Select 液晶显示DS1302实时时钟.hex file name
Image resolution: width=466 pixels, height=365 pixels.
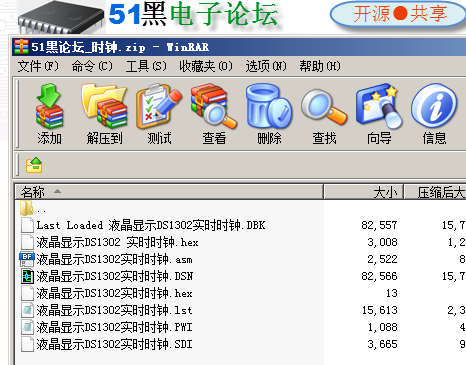coord(114,293)
